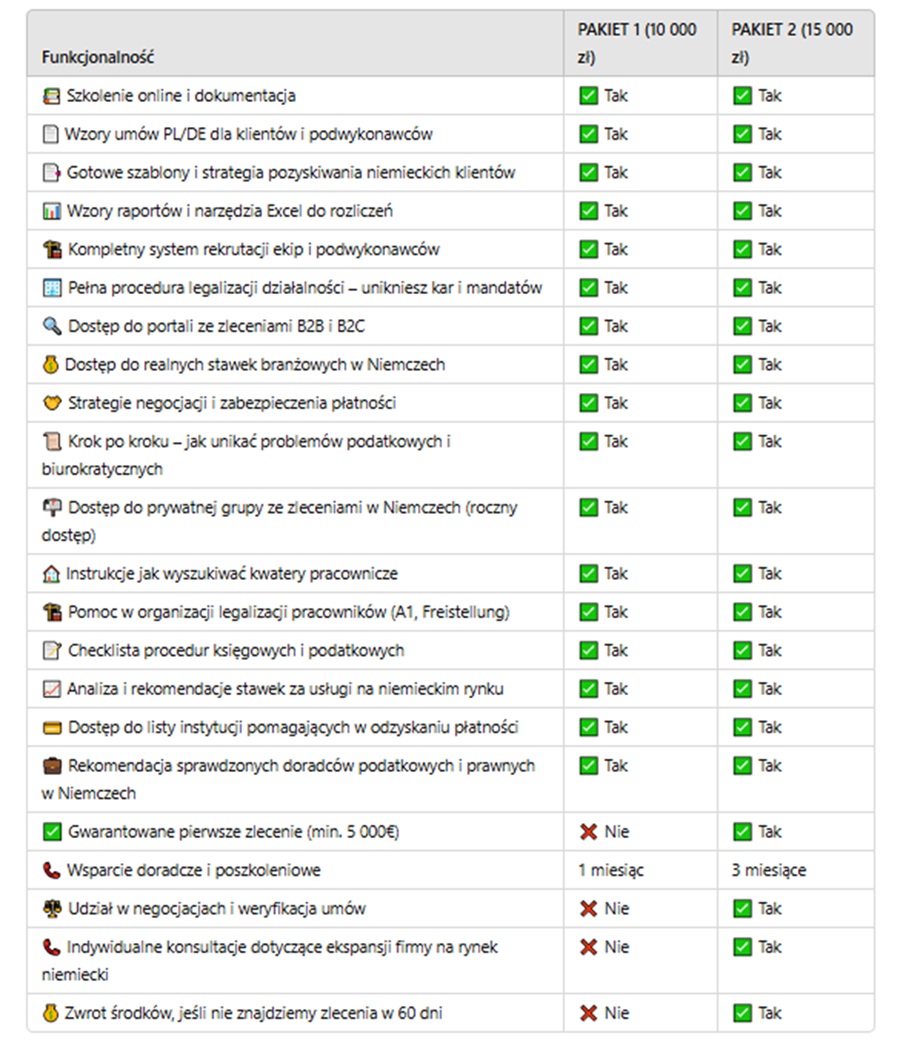Image resolution: width=903 pixels, height=1045 pixels.
Task: Click the handshake icon next to Strategie negocjacji
Action: click(x=52, y=403)
